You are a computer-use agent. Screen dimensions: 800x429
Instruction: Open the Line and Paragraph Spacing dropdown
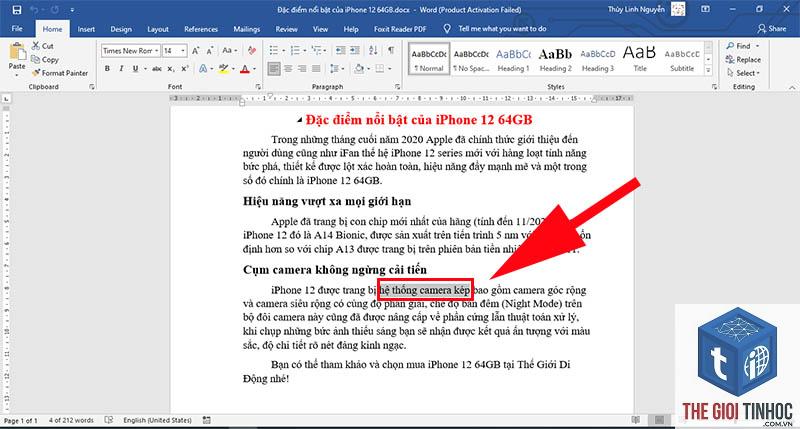(336, 68)
